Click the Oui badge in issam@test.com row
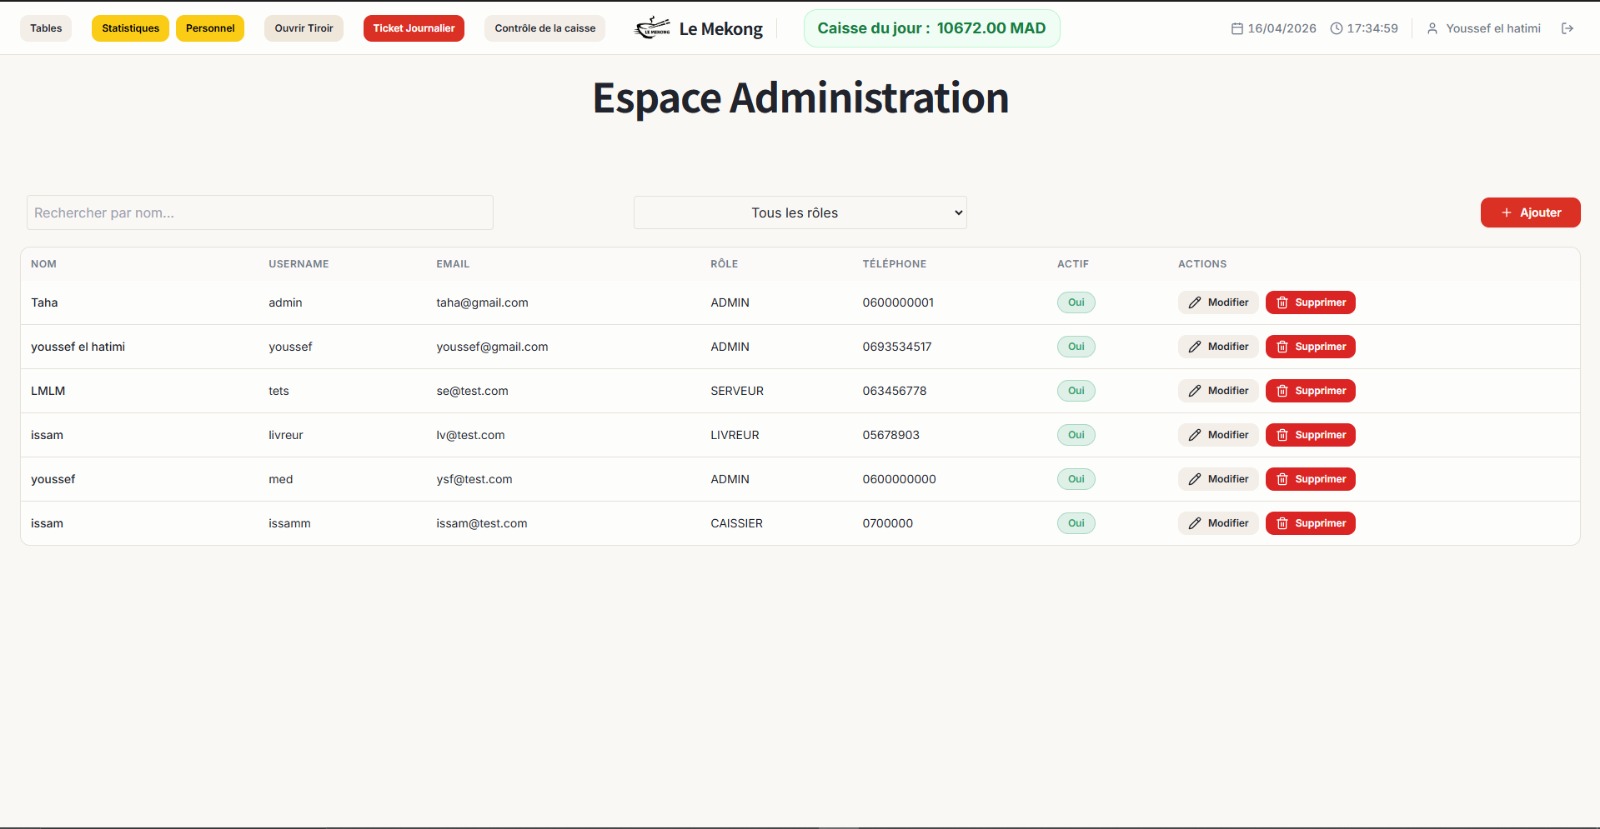 point(1076,523)
